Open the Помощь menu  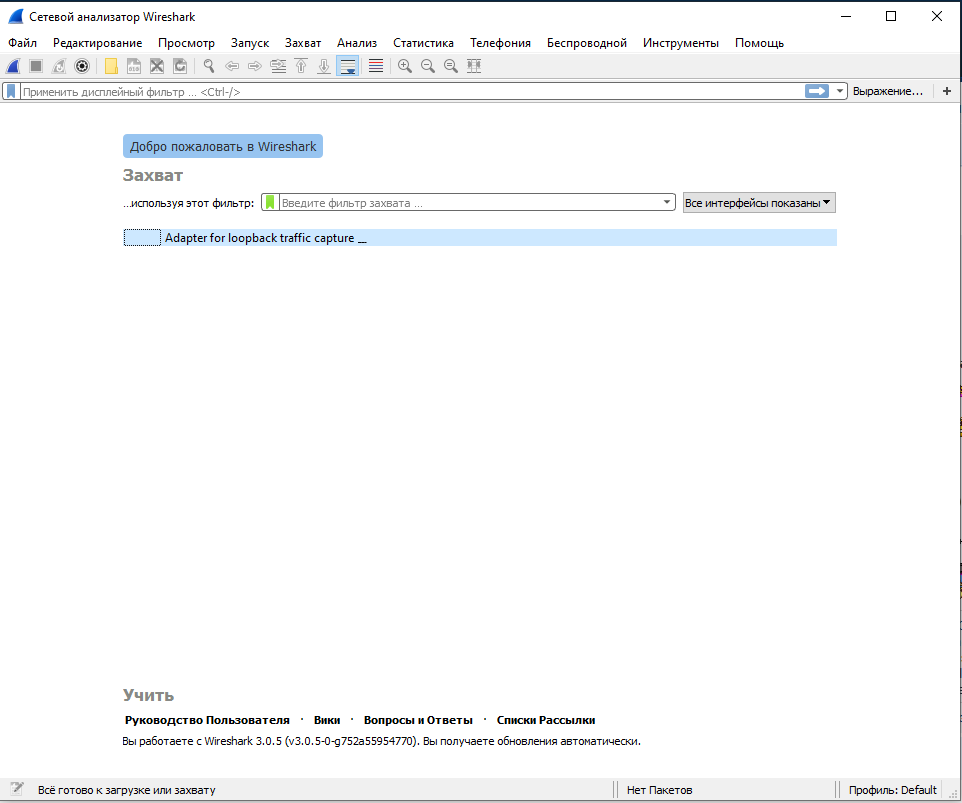(760, 43)
